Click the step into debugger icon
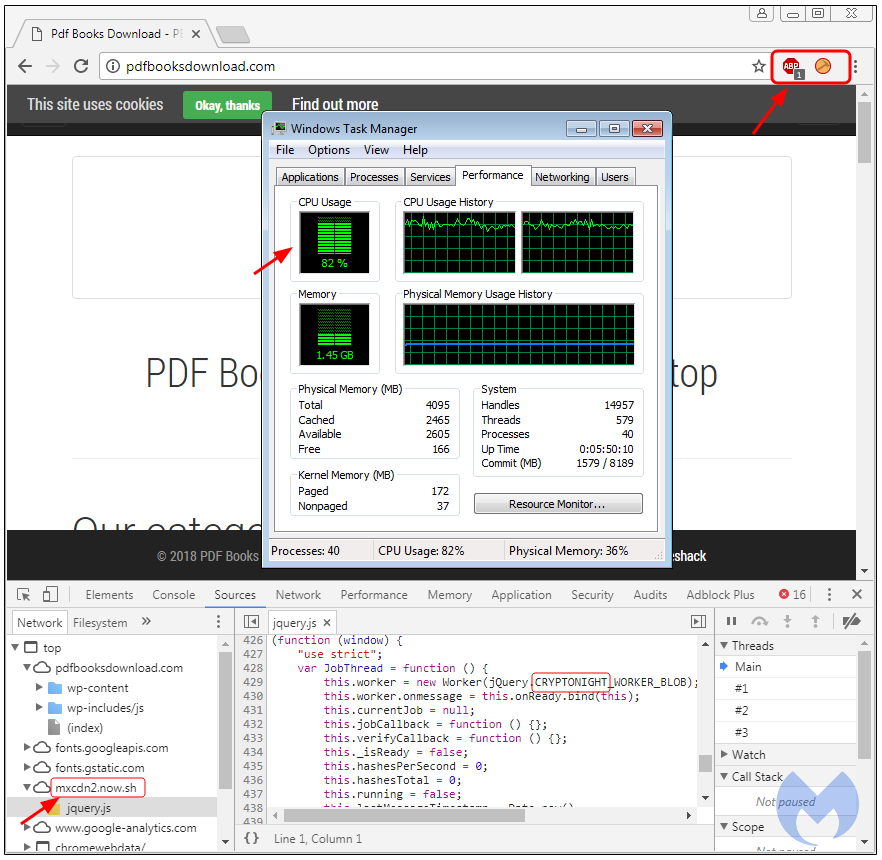882x860 pixels. 788,621
